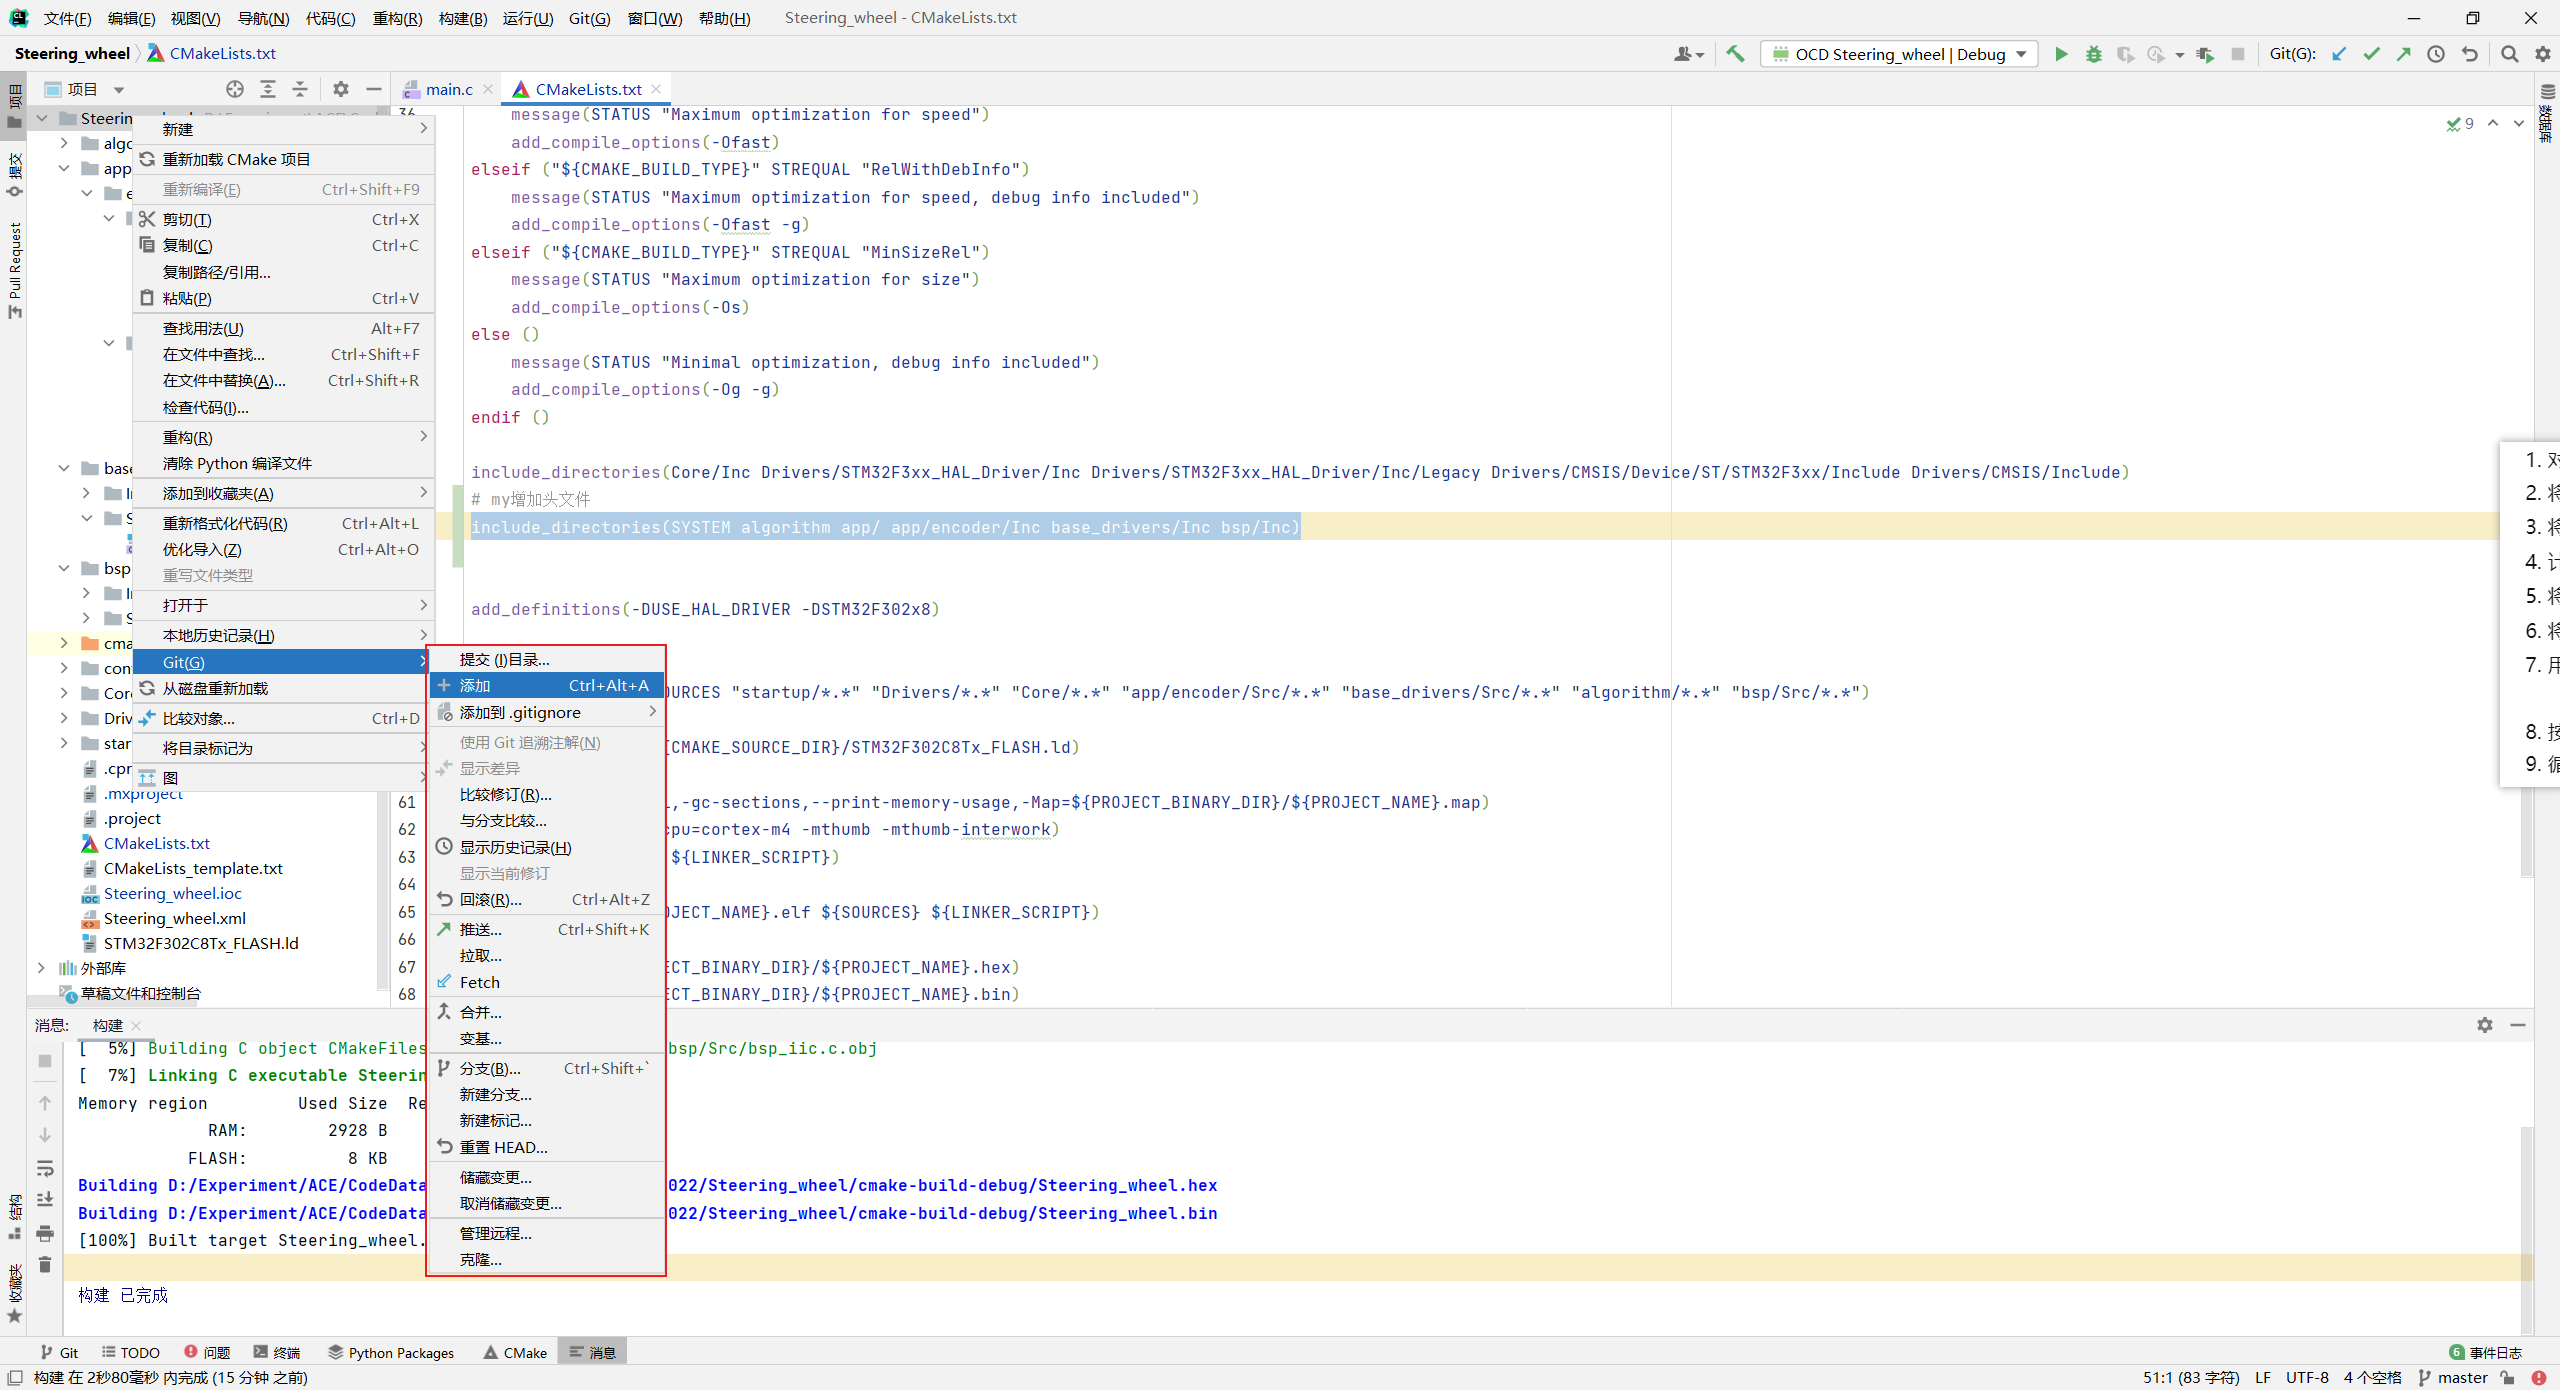Open Git history clock icon
This screenshot has width=2560, height=1390.
tap(2436, 54)
